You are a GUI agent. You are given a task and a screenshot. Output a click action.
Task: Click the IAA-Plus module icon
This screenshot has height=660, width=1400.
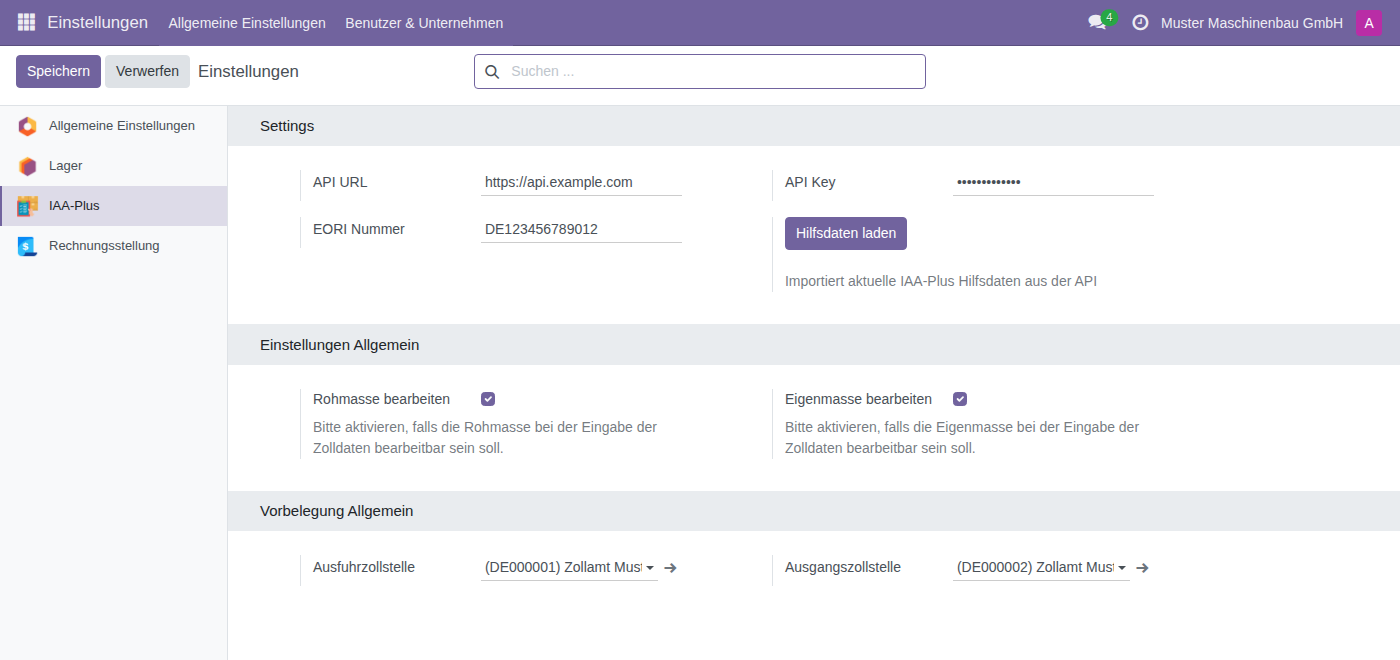[28, 206]
